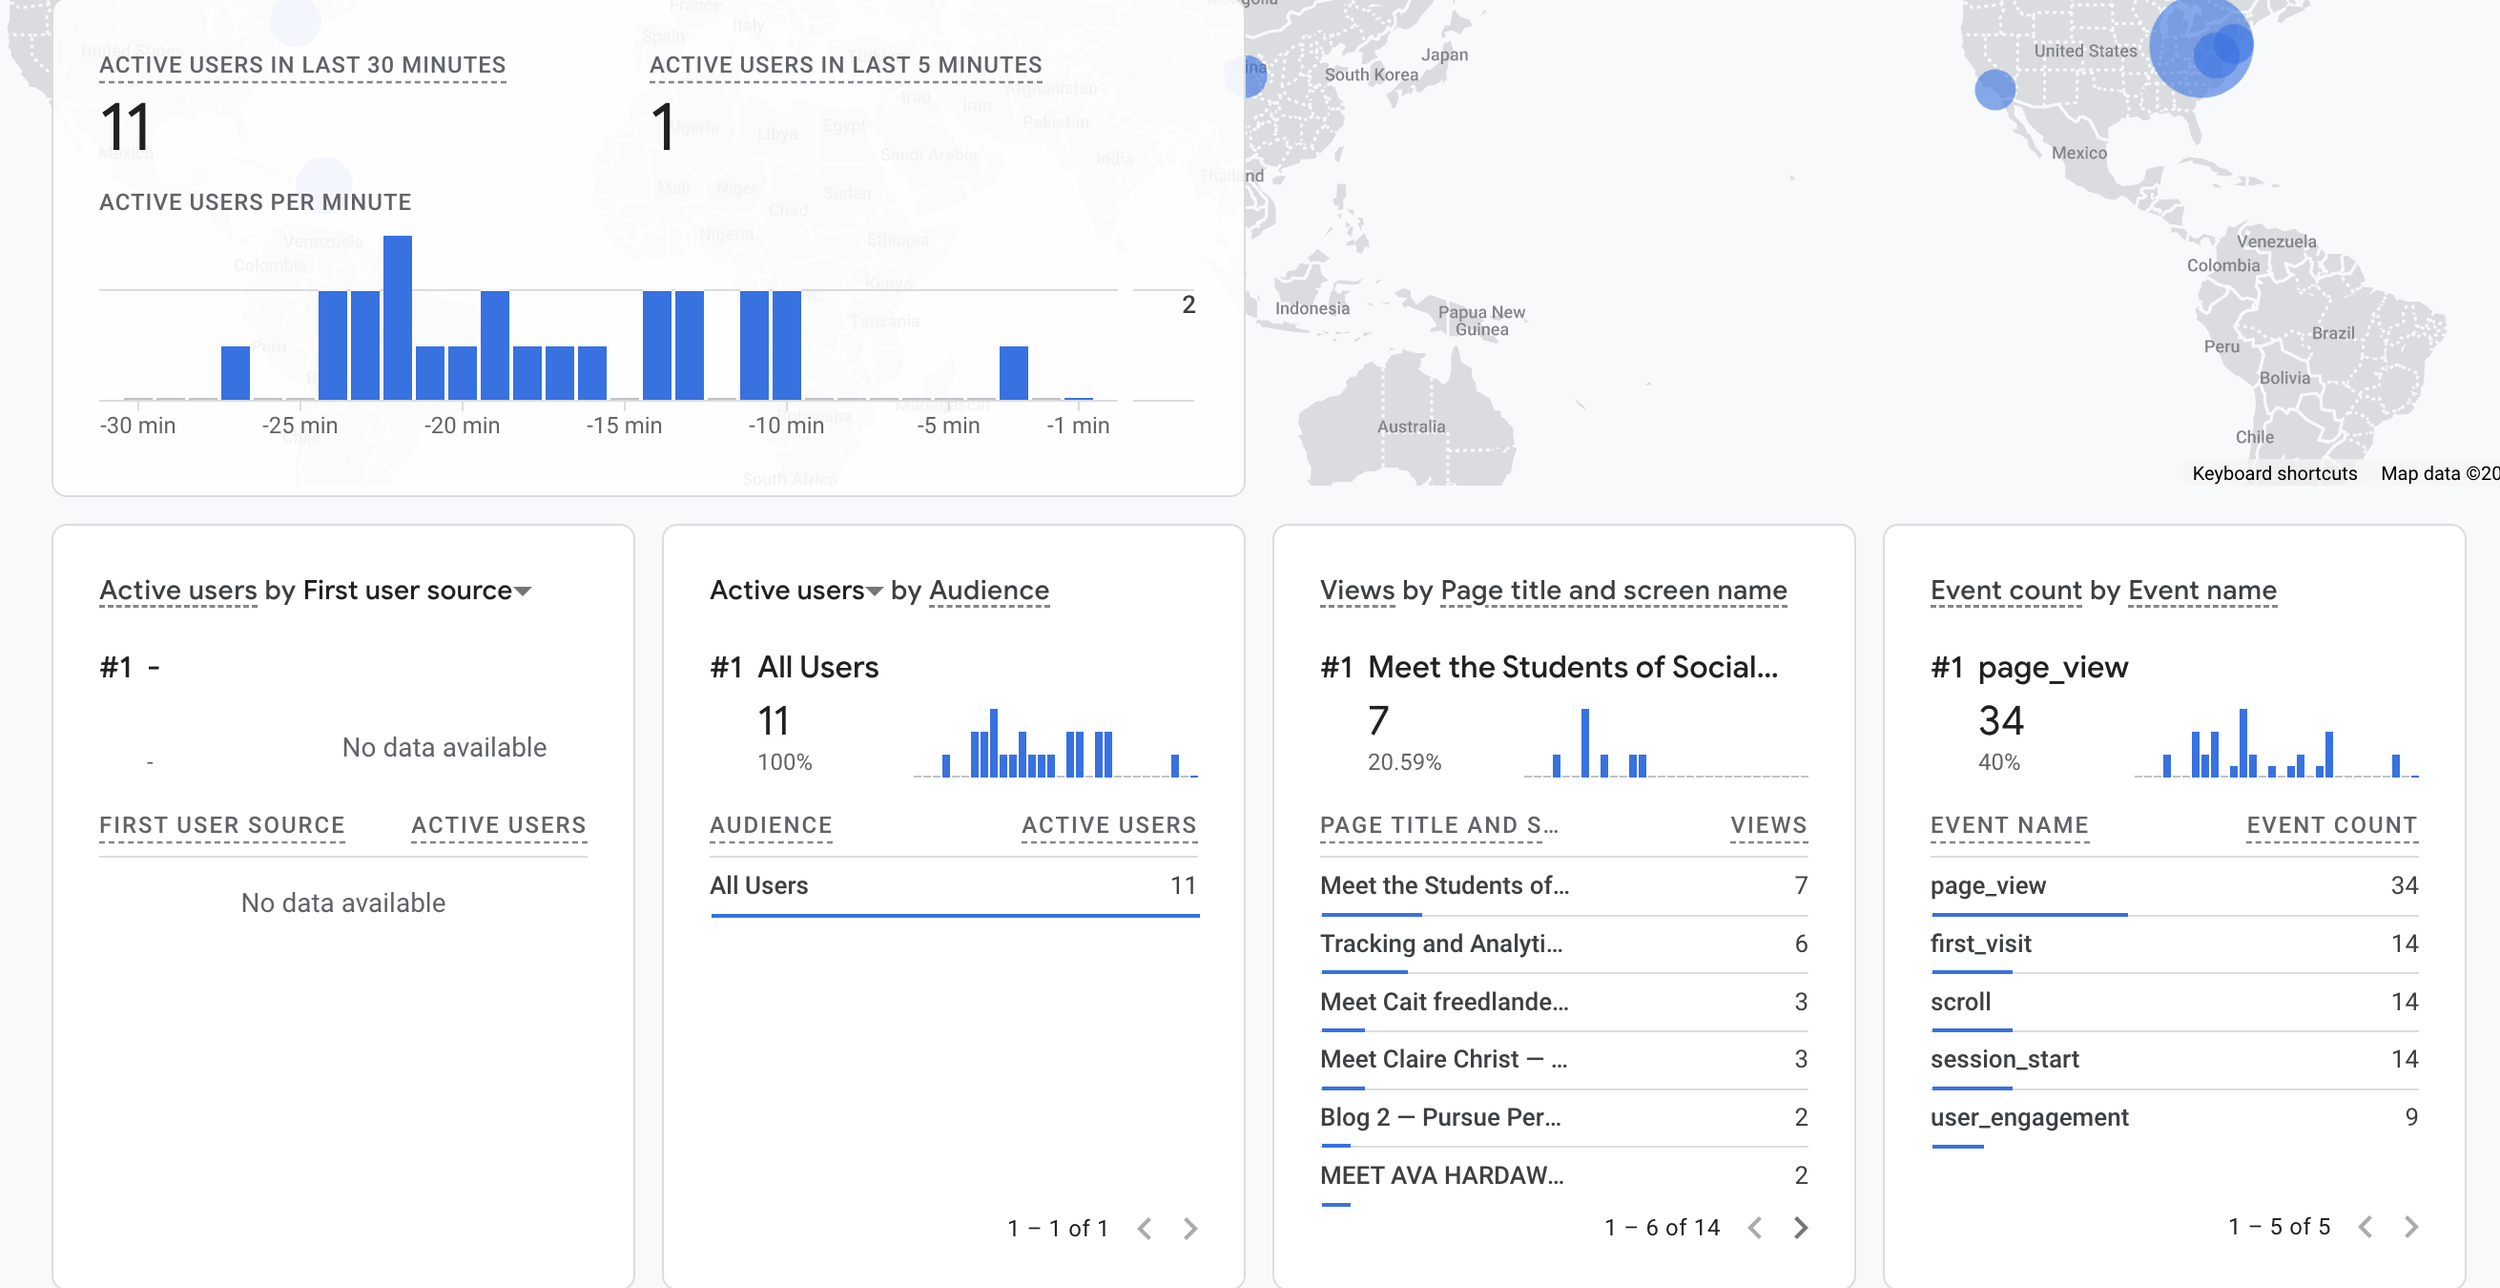Click the tallest bar in per-minute chart

(x=397, y=318)
